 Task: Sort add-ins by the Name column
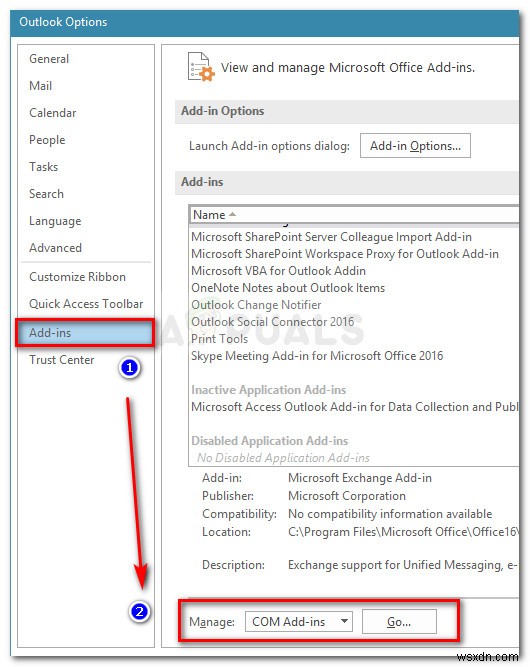tap(354, 215)
